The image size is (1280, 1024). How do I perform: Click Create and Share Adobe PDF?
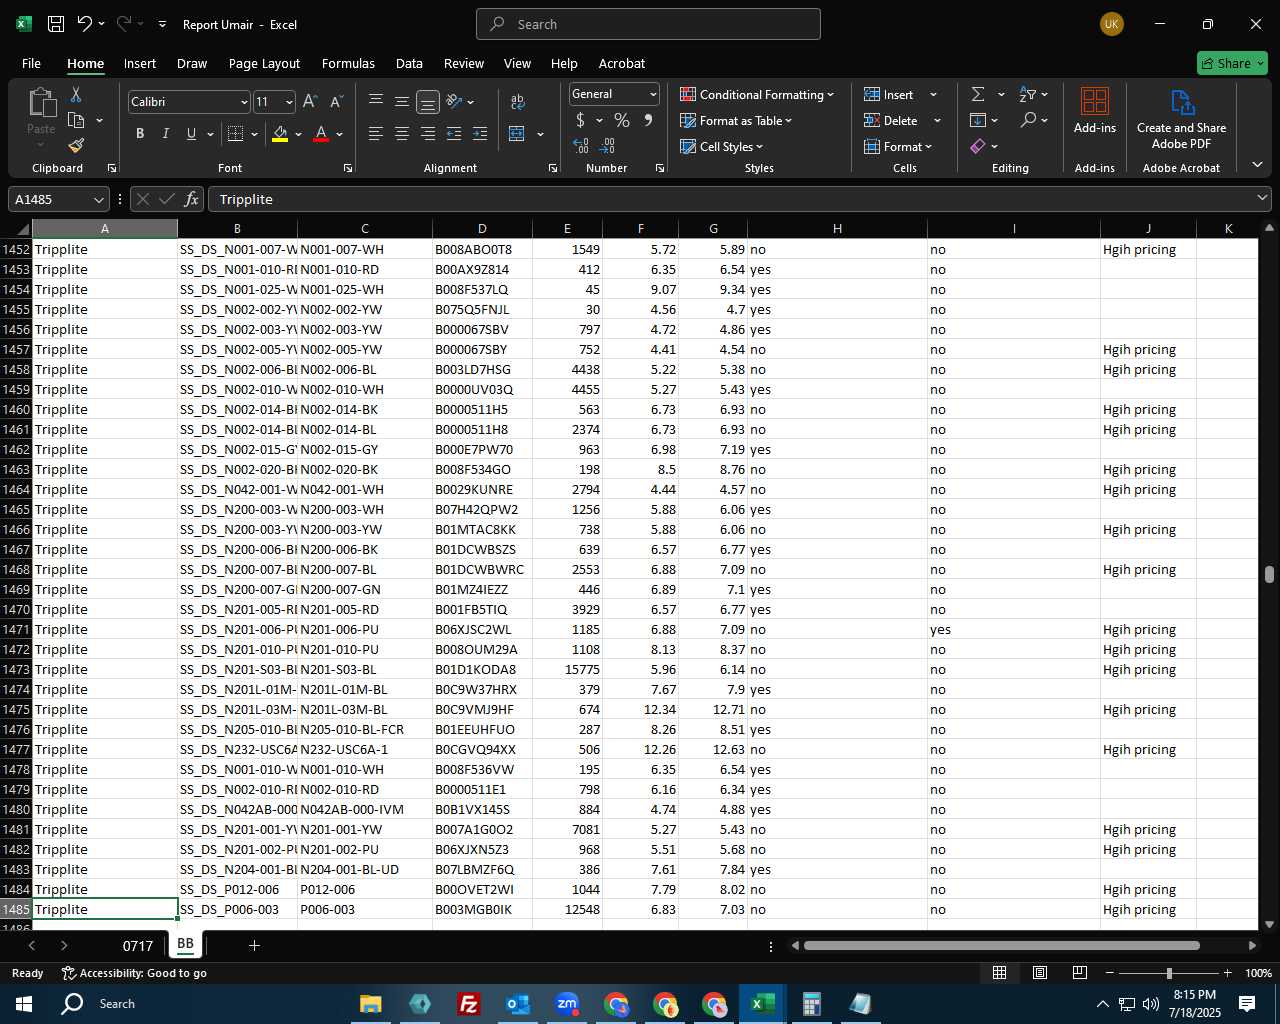click(1181, 119)
